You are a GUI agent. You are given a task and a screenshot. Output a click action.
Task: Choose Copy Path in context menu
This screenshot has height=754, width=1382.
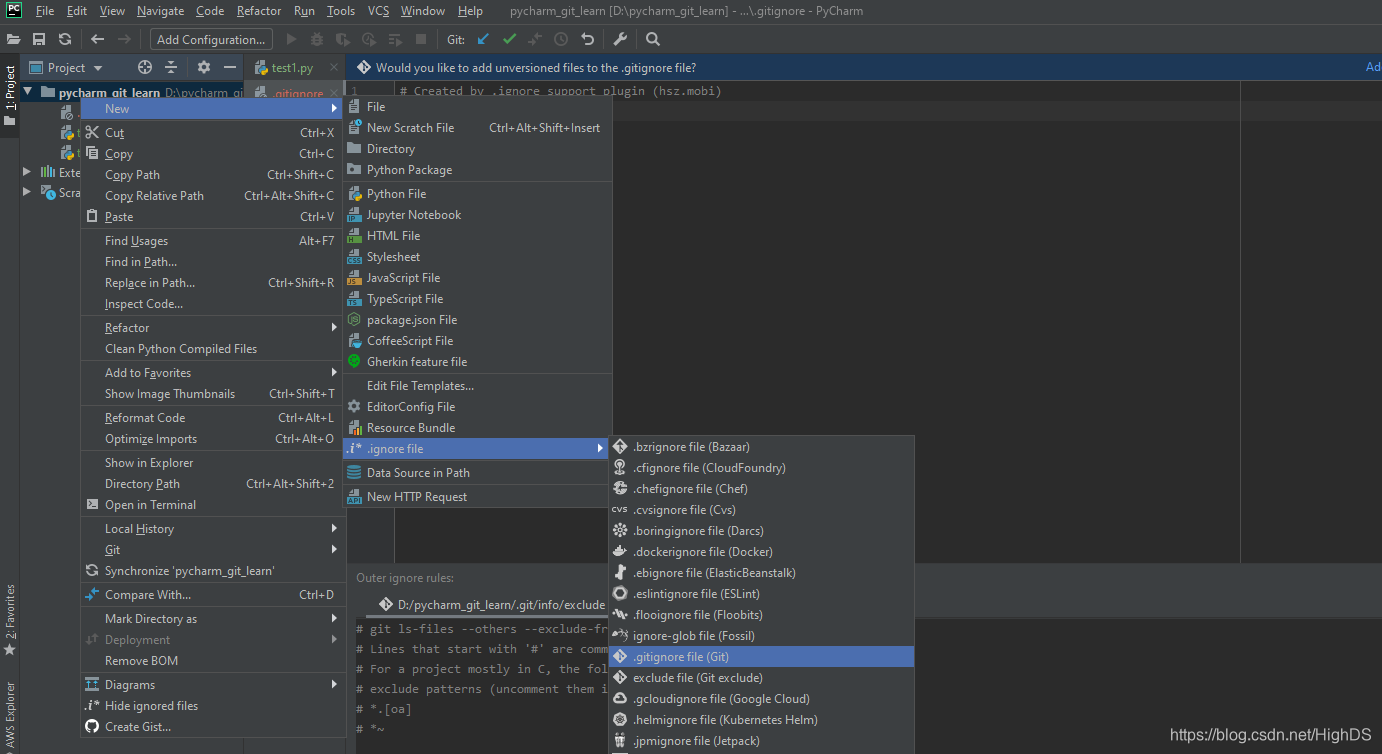212,175
